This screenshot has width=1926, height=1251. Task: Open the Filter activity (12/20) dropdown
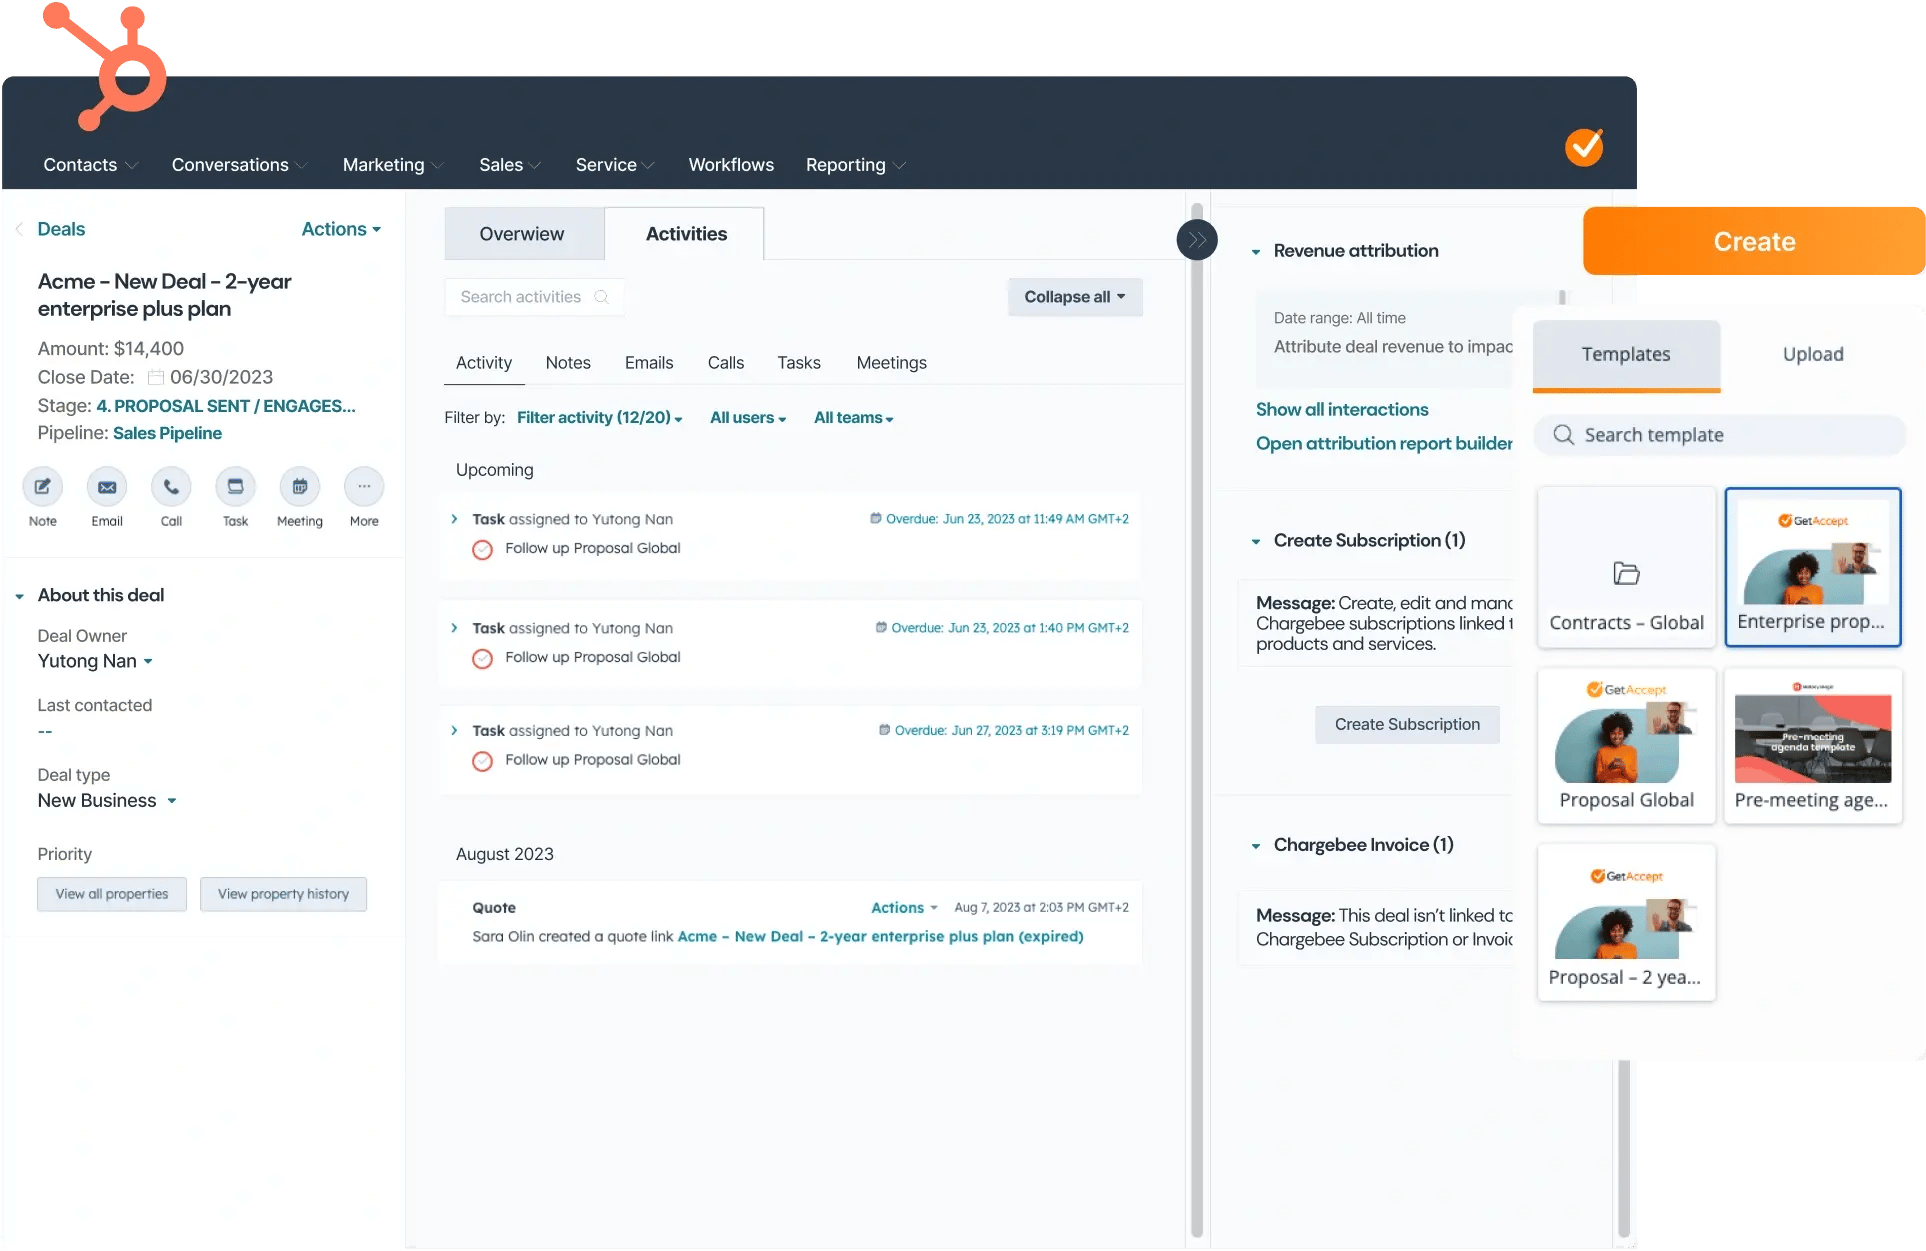[599, 418]
